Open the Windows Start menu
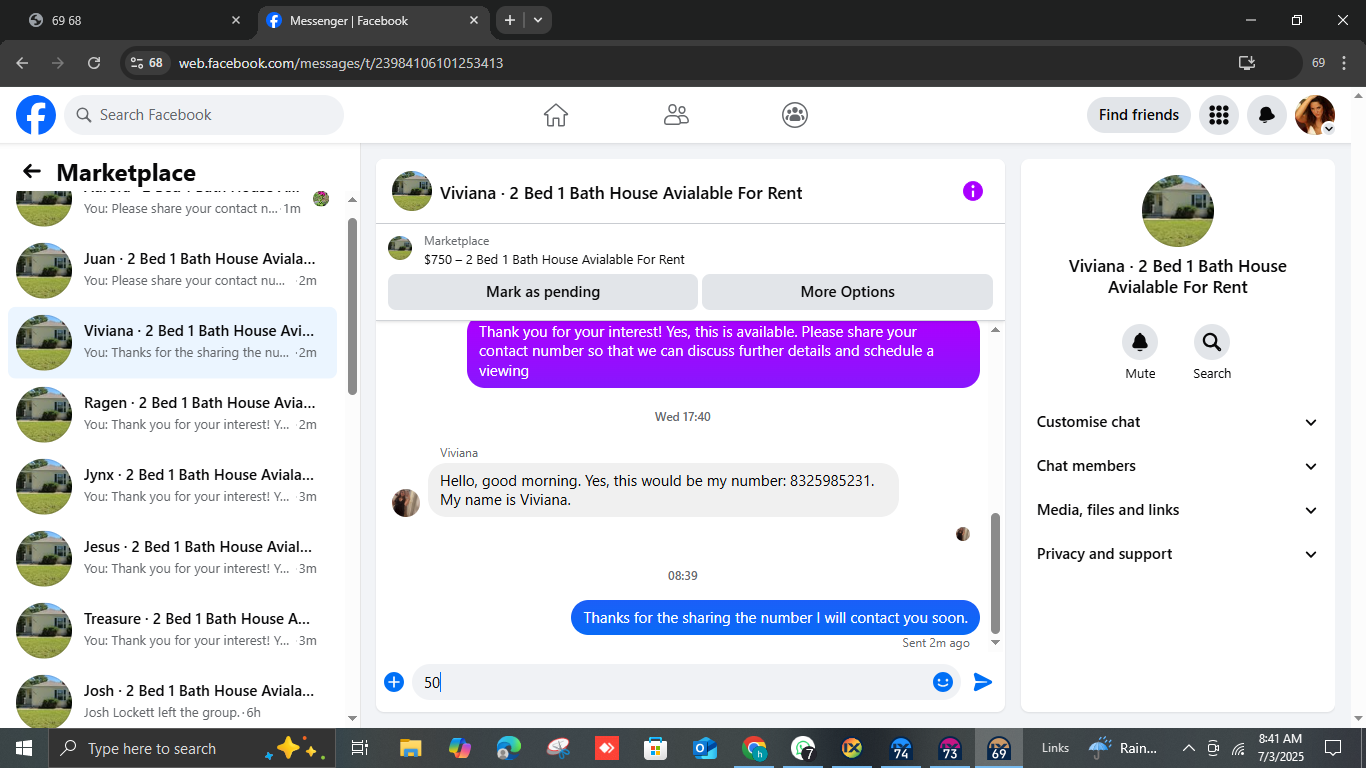1366x768 pixels. tap(23, 748)
